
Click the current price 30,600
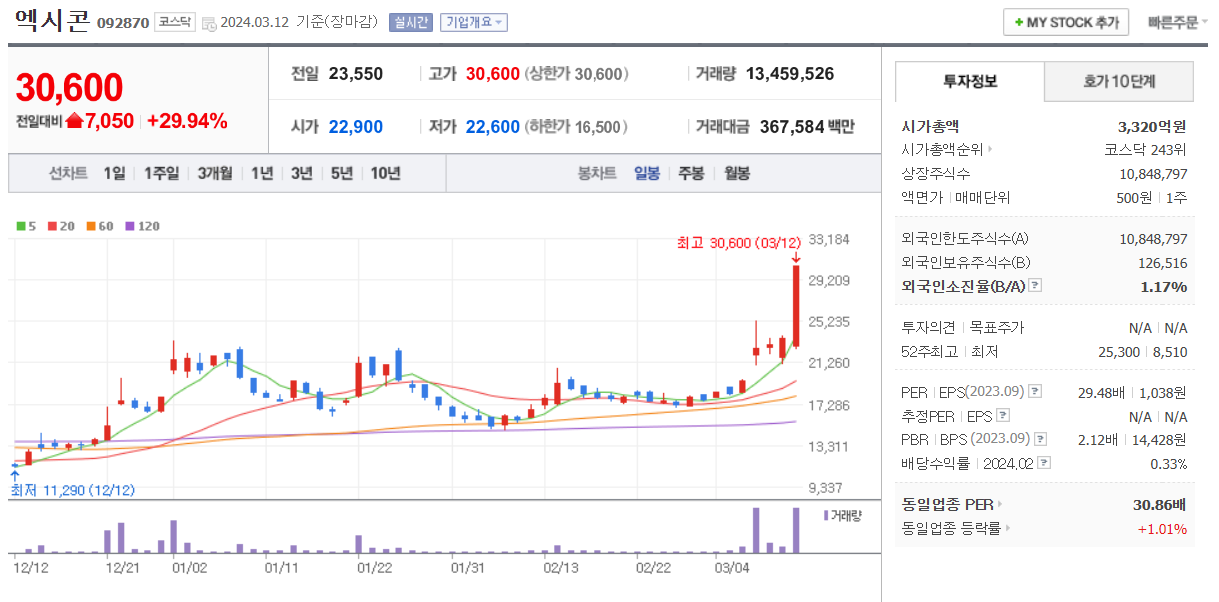click(69, 88)
